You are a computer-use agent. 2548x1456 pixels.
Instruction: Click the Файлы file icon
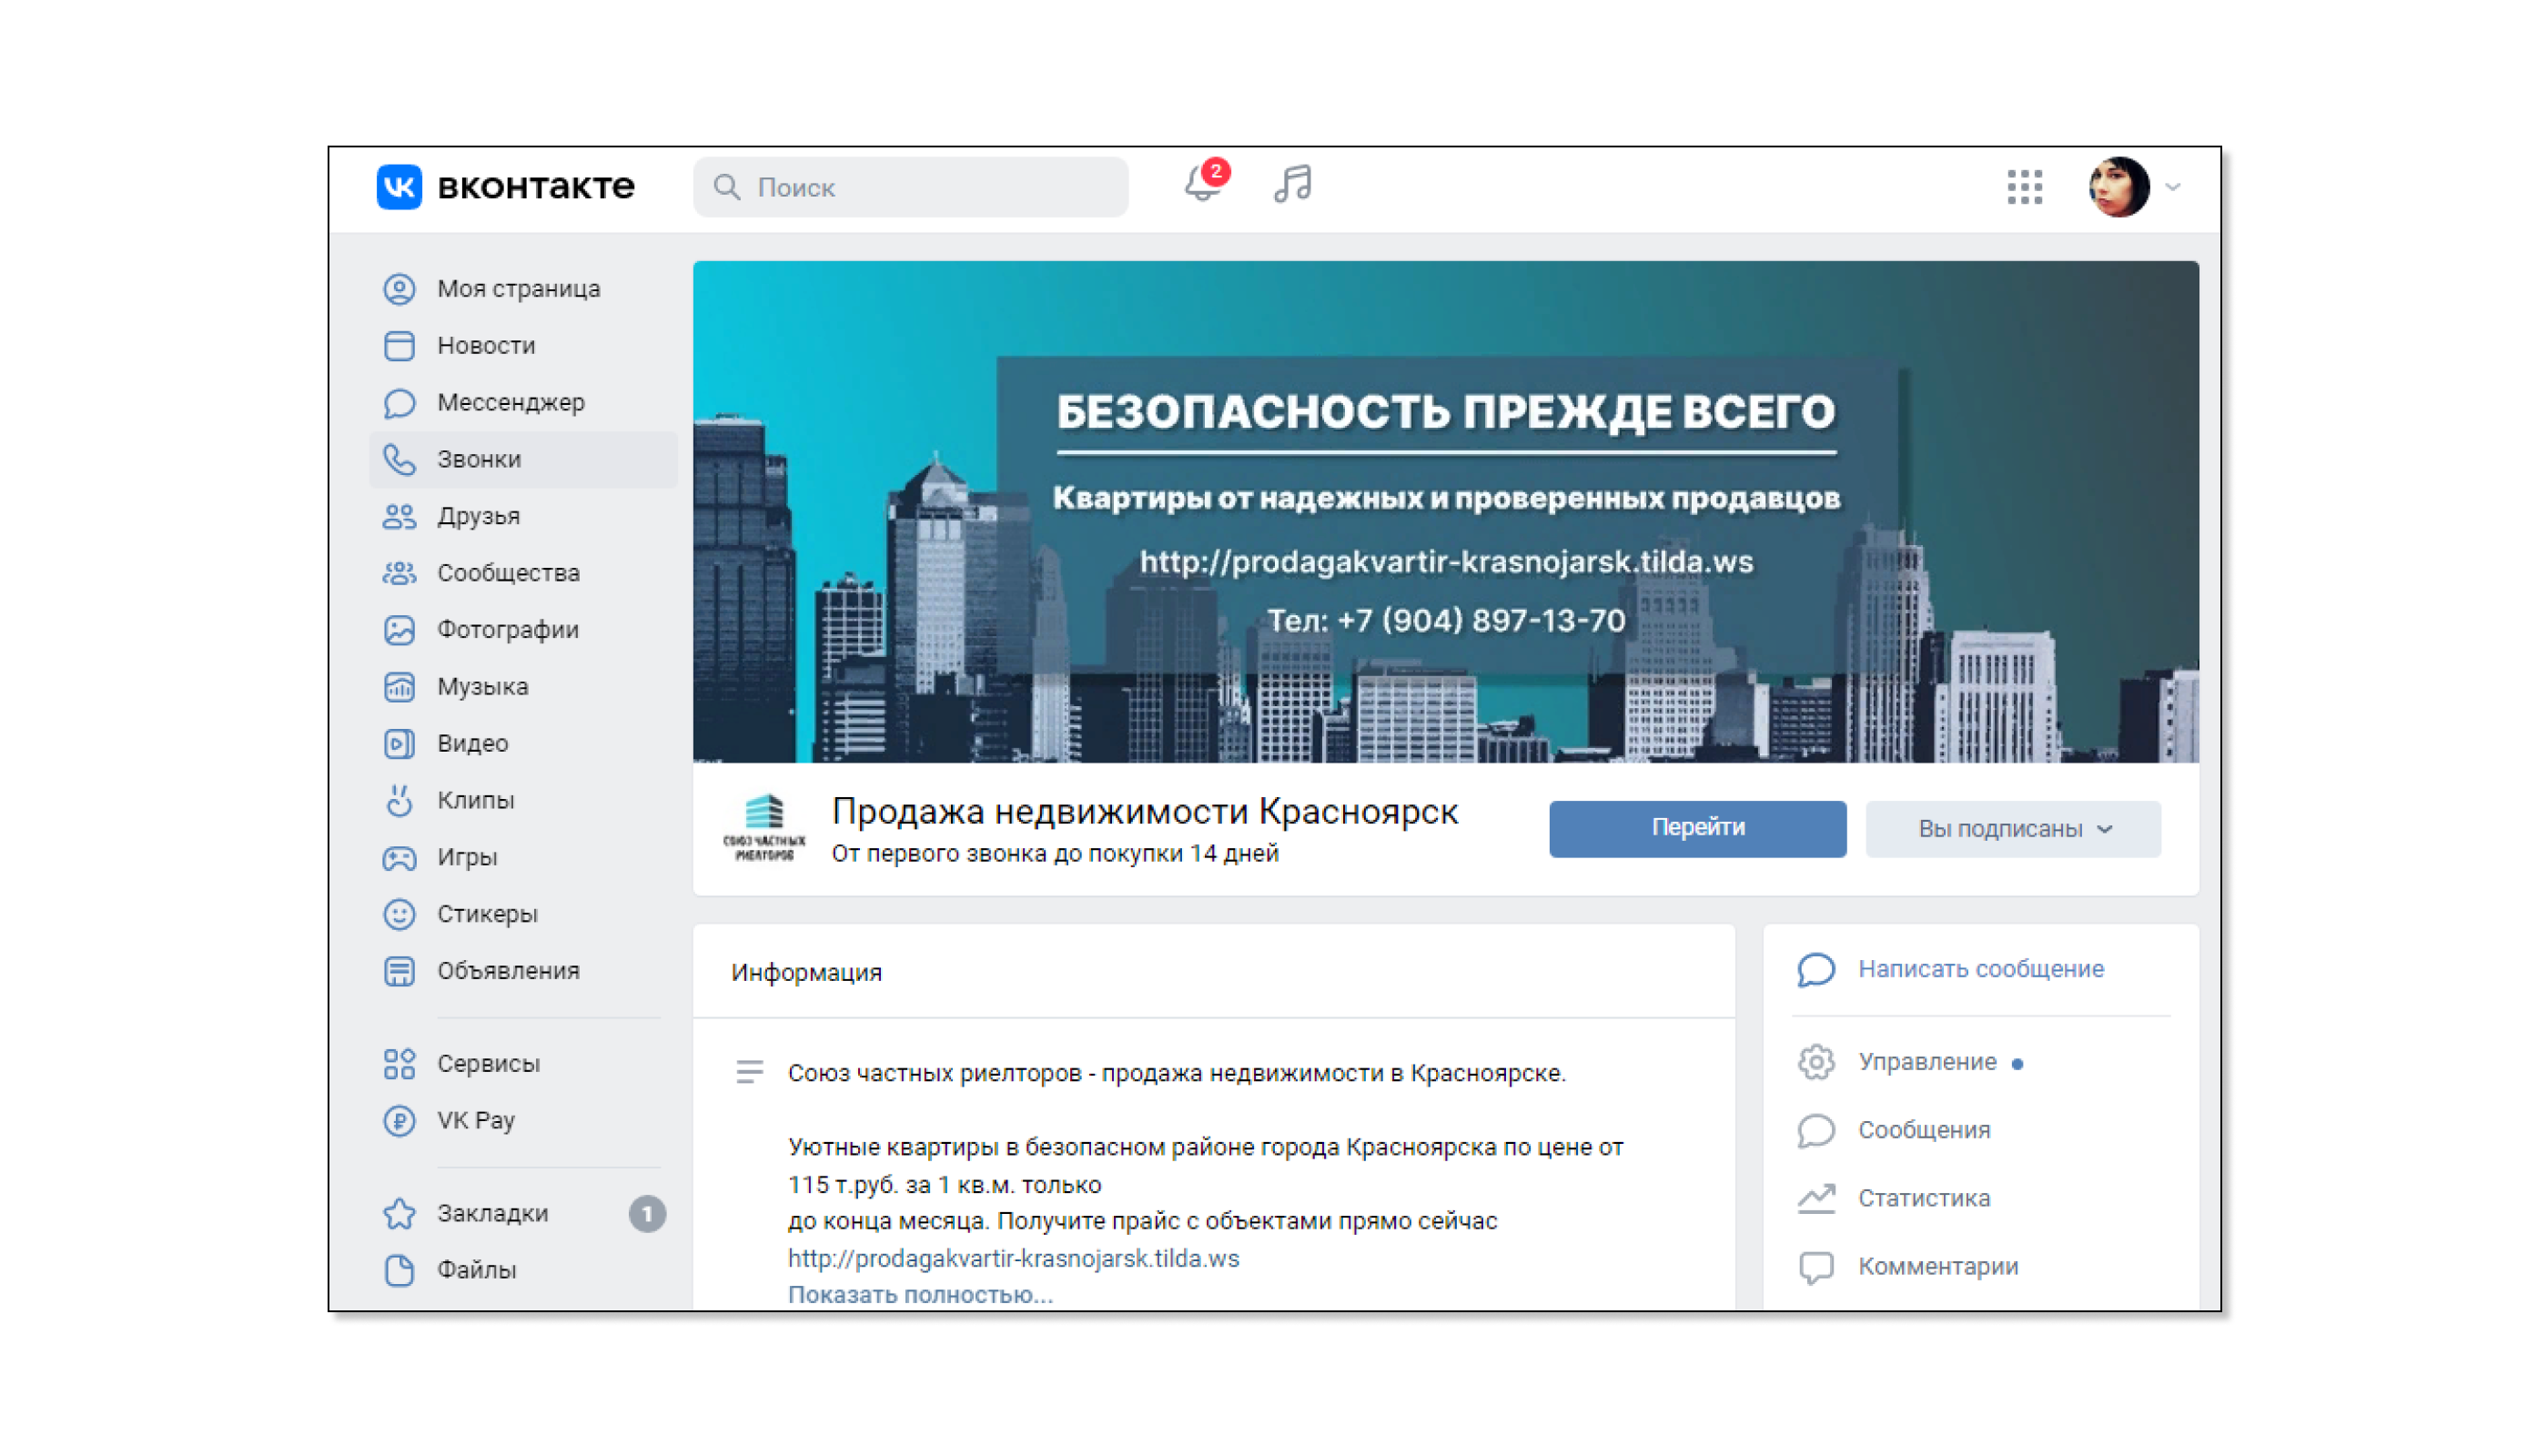[x=399, y=1270]
